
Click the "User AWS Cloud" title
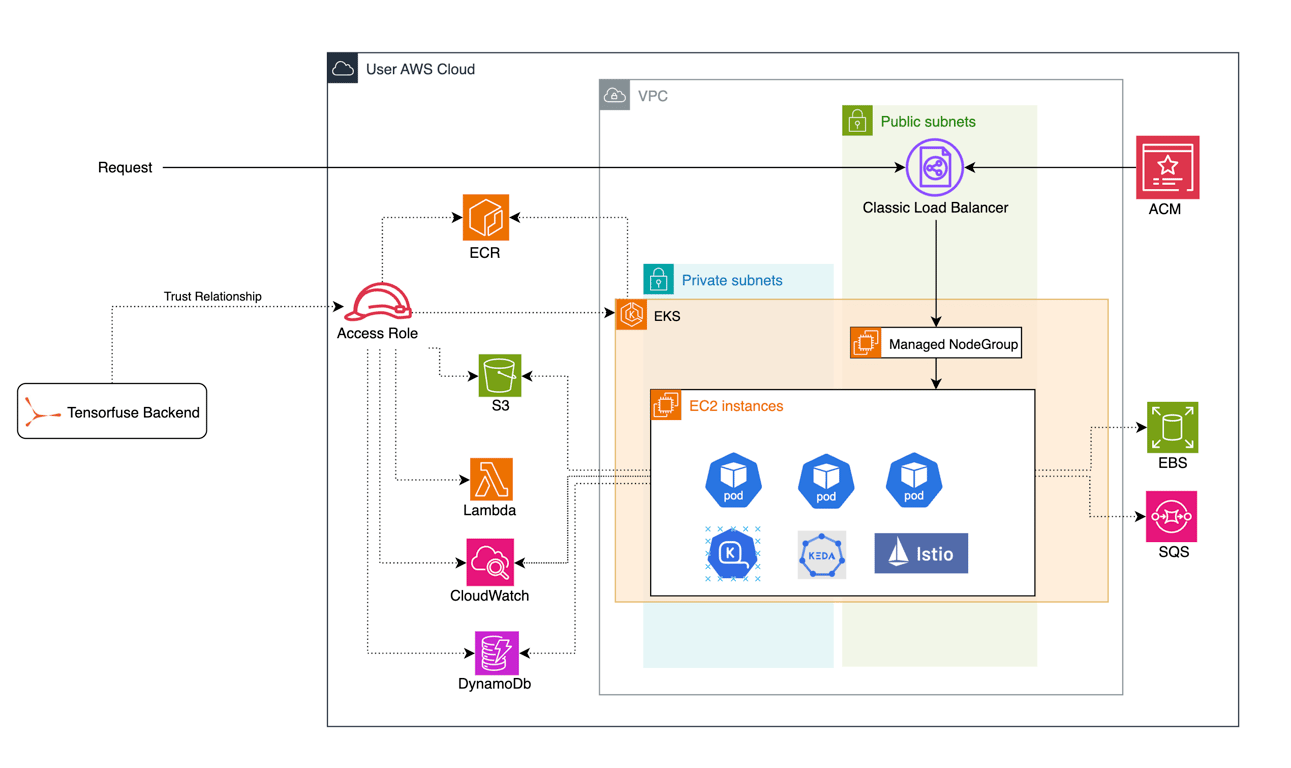420,70
